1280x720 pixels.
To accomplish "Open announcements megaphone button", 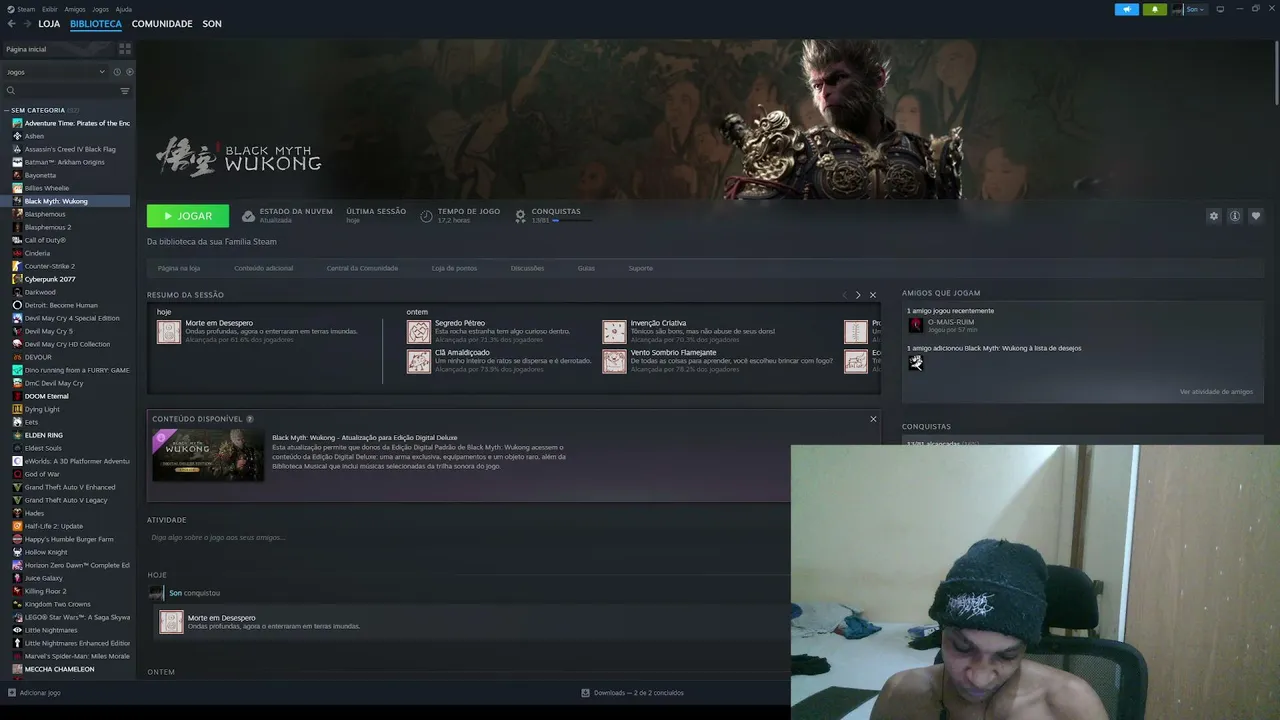I will point(1127,9).
